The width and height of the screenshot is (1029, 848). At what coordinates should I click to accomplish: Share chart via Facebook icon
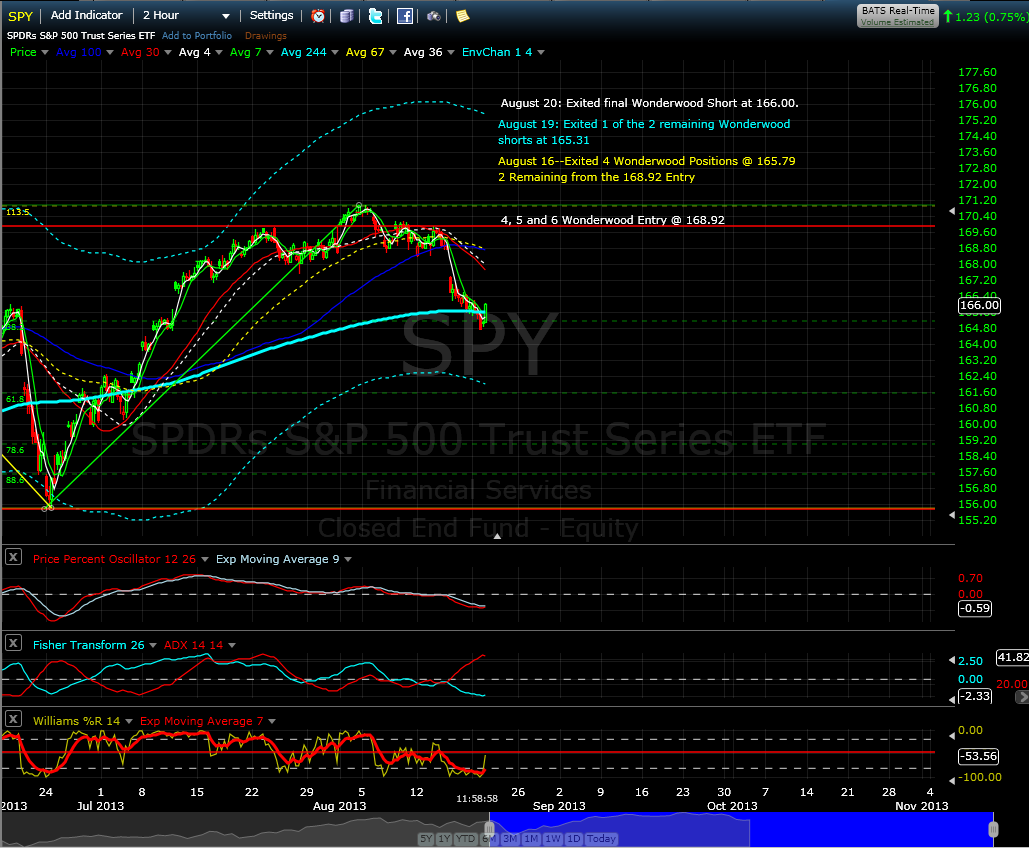[405, 16]
